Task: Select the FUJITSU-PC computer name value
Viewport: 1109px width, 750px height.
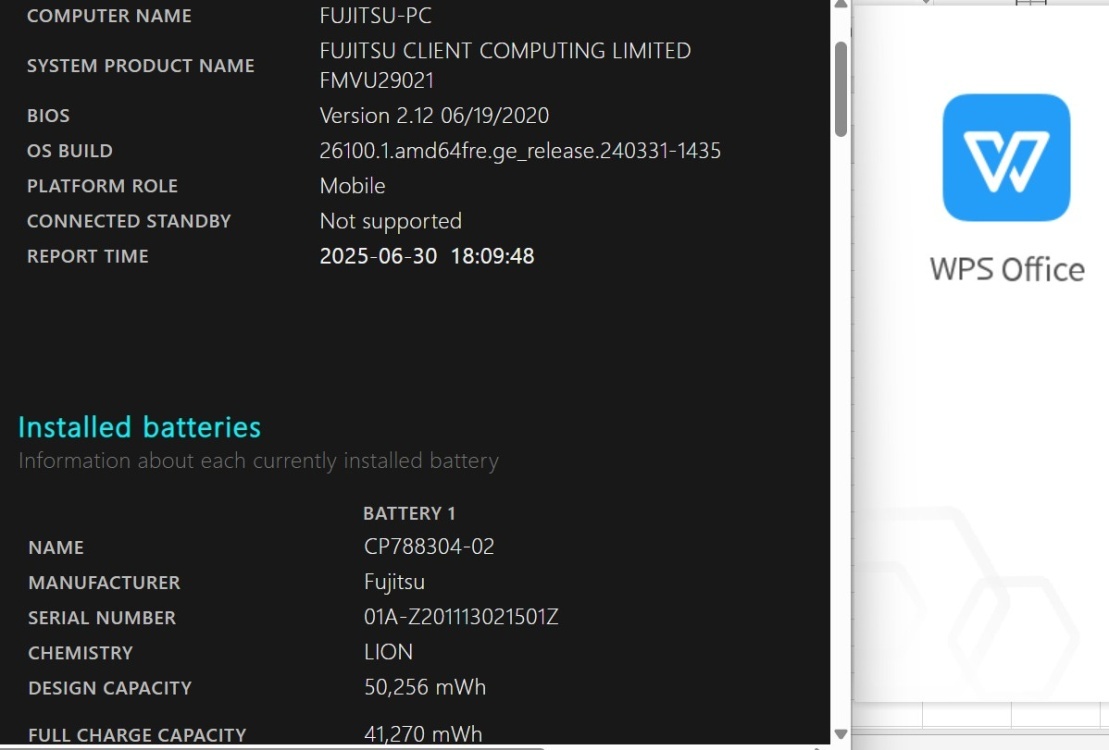Action: click(x=376, y=16)
